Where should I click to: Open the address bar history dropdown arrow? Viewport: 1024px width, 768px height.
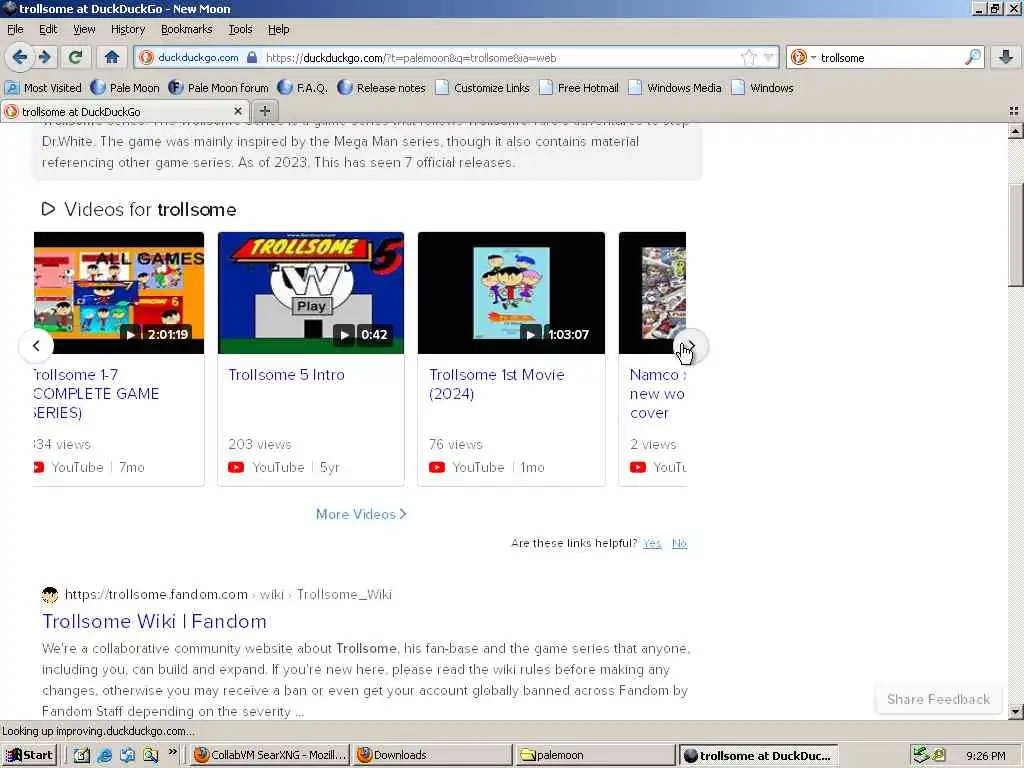tap(769, 58)
